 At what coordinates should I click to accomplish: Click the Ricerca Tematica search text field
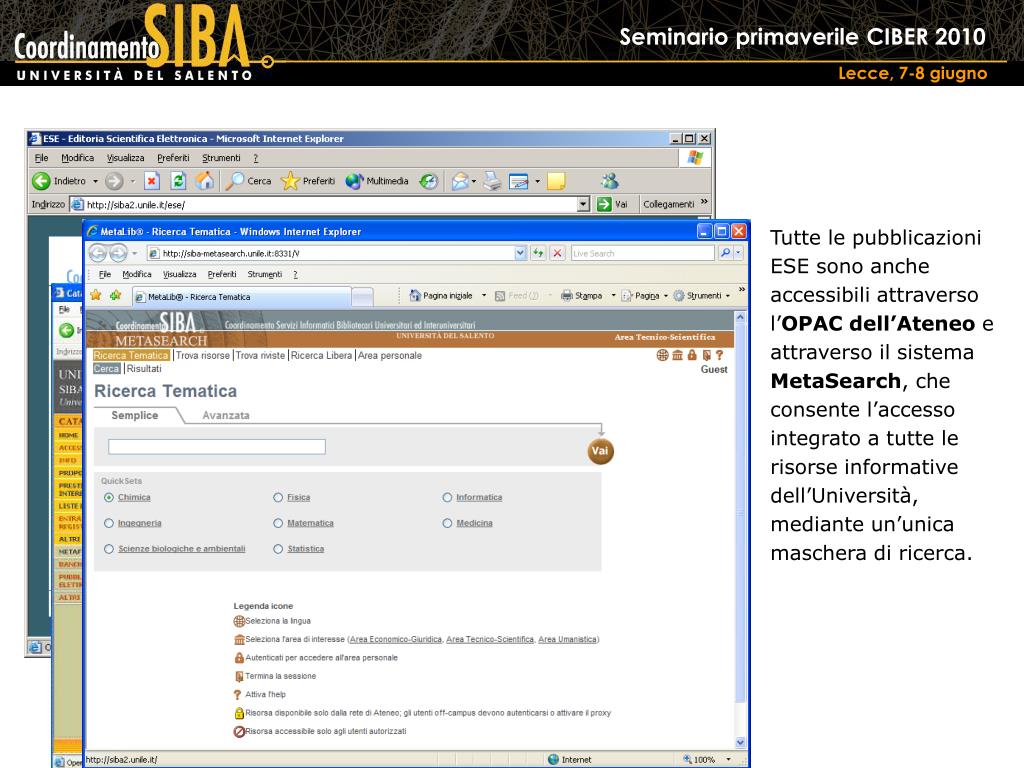pyautogui.click(x=217, y=447)
